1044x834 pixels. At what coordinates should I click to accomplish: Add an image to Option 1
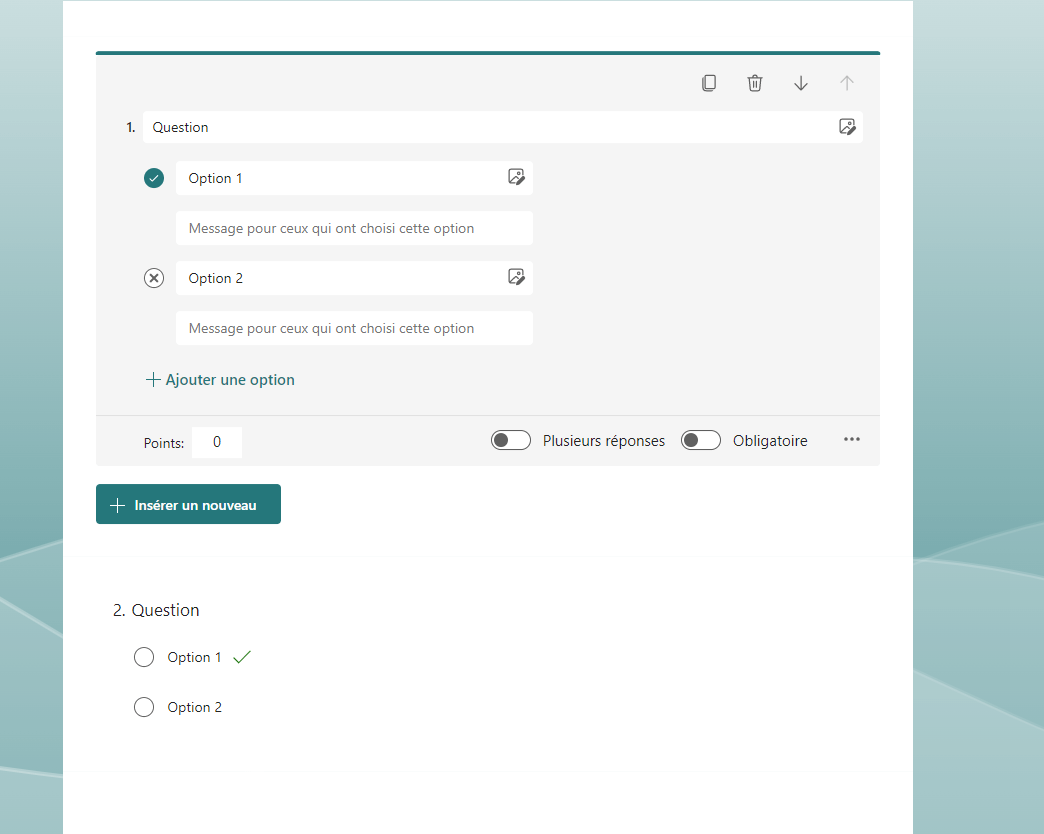[x=517, y=177]
